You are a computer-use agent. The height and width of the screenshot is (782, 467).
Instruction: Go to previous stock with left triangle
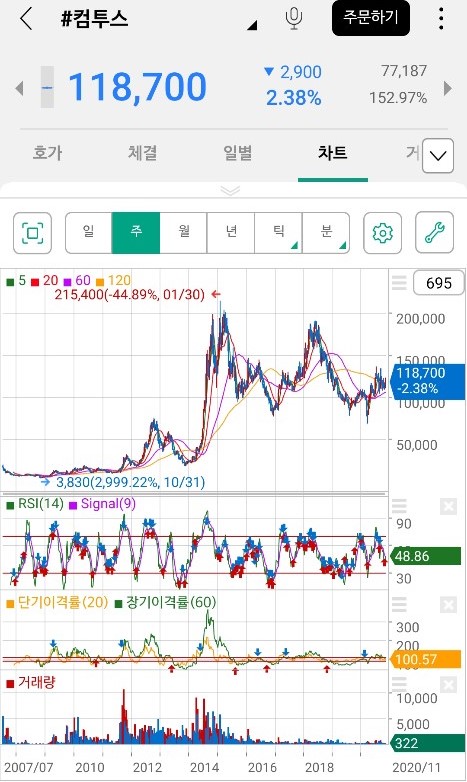(19, 88)
